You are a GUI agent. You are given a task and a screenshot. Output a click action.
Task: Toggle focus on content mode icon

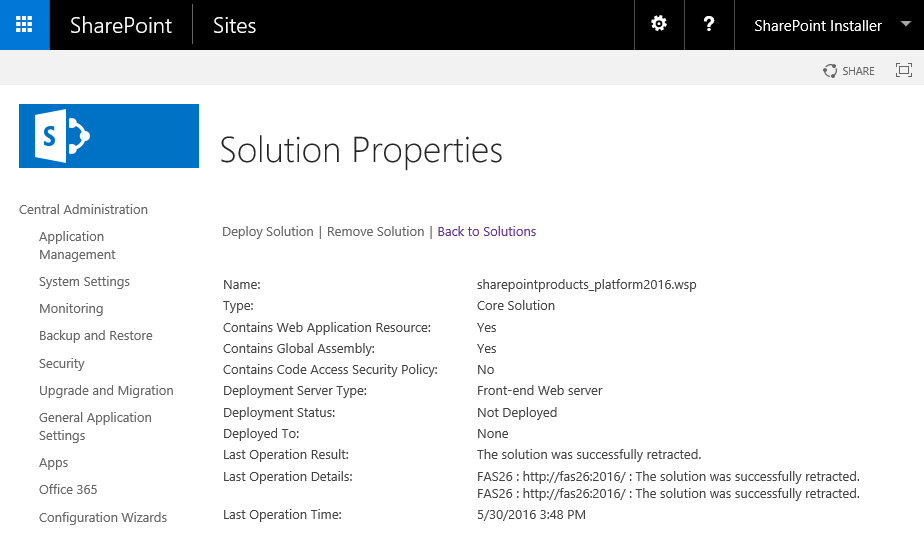903,70
